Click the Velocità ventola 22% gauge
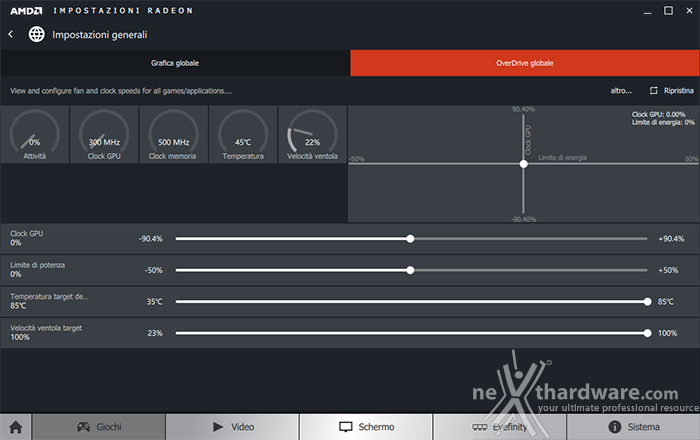 pyautogui.click(x=312, y=134)
